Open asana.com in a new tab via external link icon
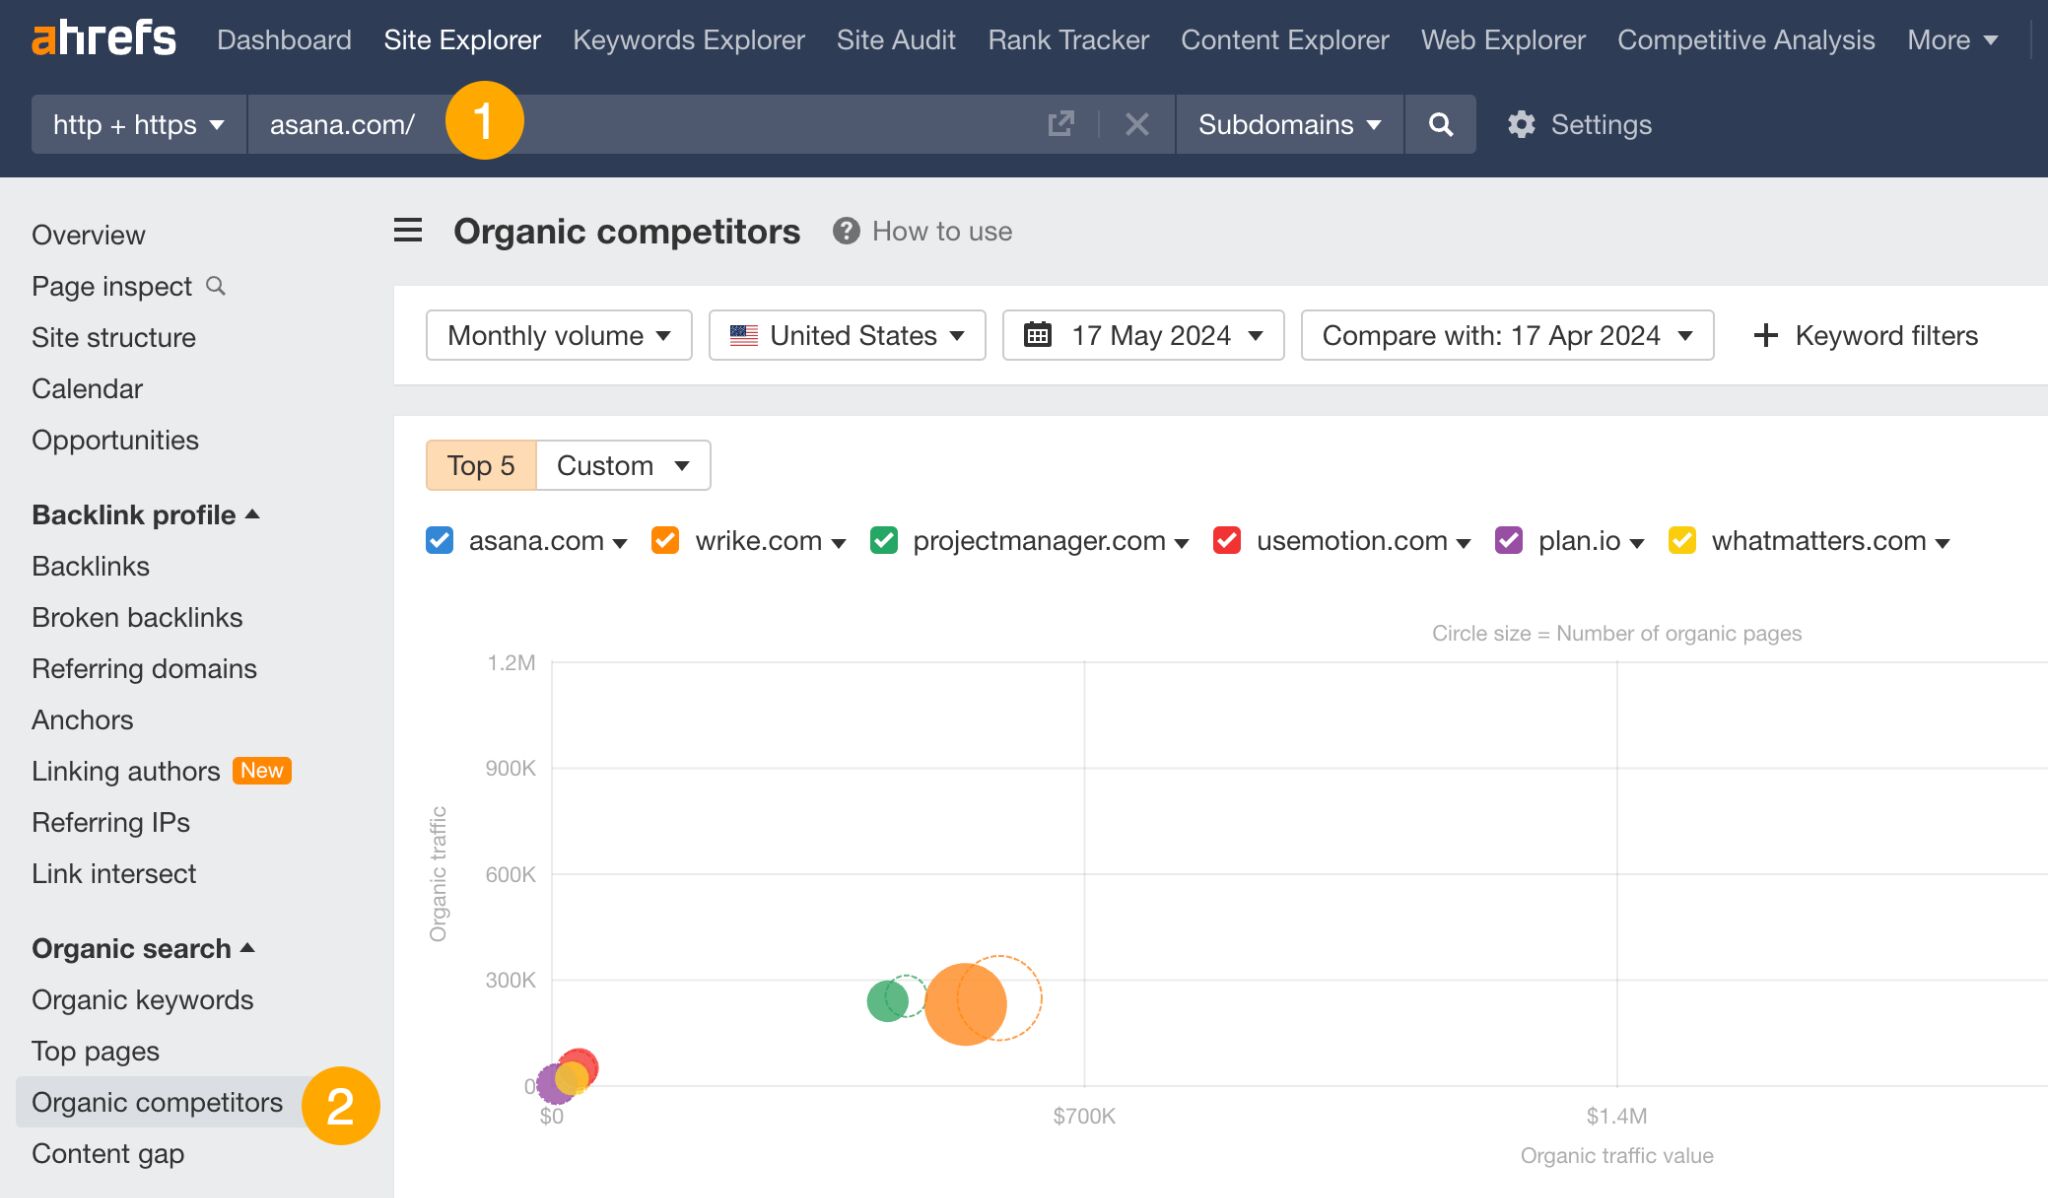This screenshot has height=1198, width=2048. click(1060, 124)
